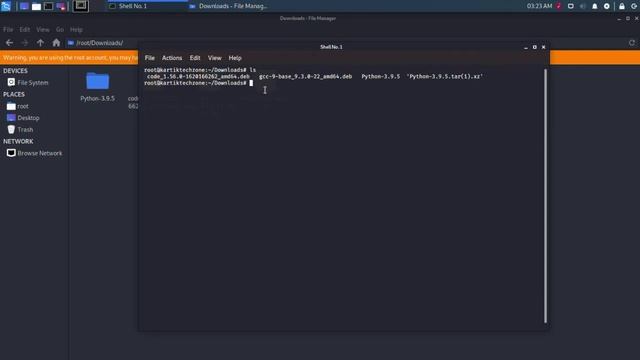Select File System in sidebar
The width and height of the screenshot is (640, 360).
coord(28,82)
